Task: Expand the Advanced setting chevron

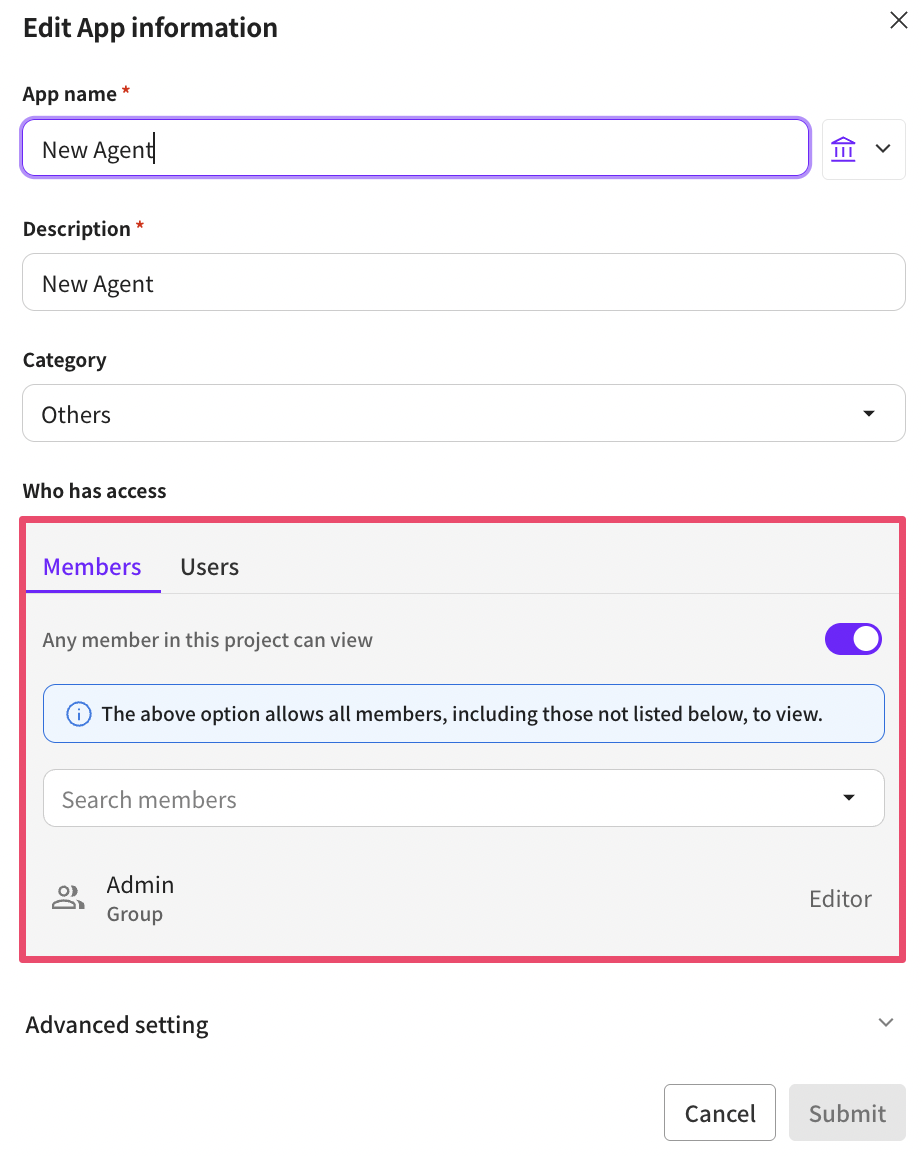Action: (x=885, y=1023)
